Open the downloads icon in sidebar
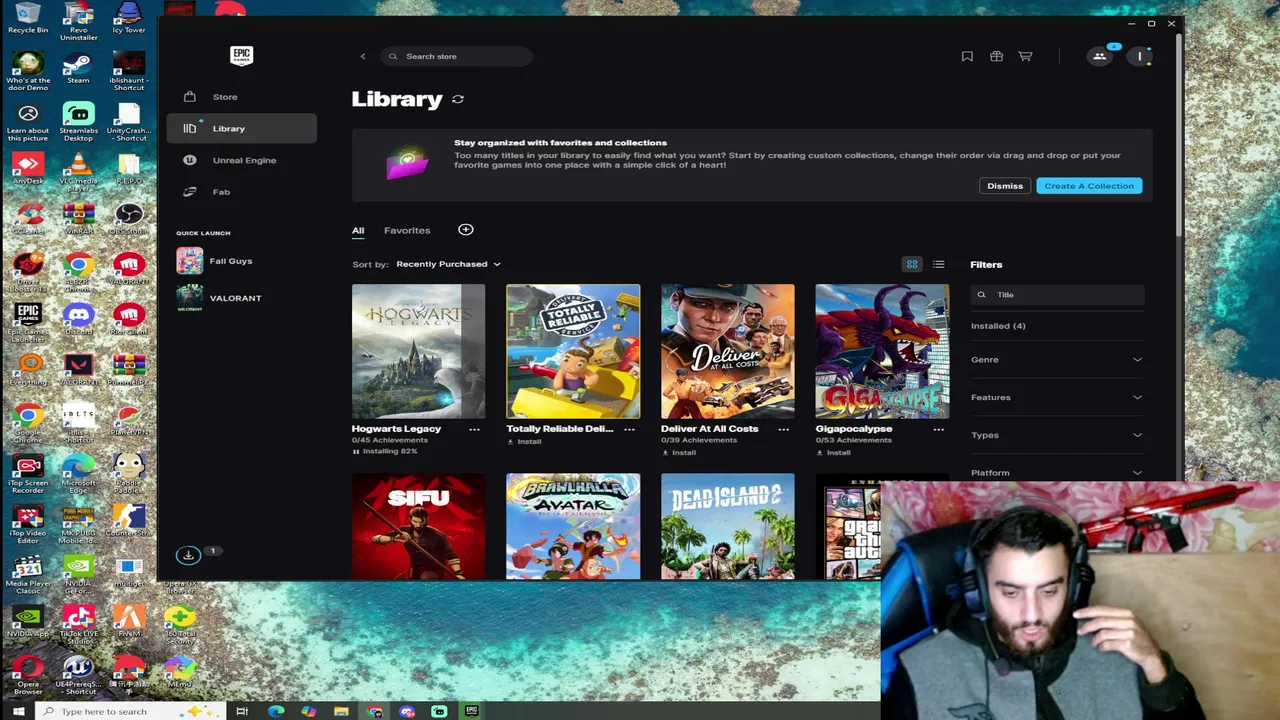Viewport: 1280px width, 720px height. click(188, 555)
